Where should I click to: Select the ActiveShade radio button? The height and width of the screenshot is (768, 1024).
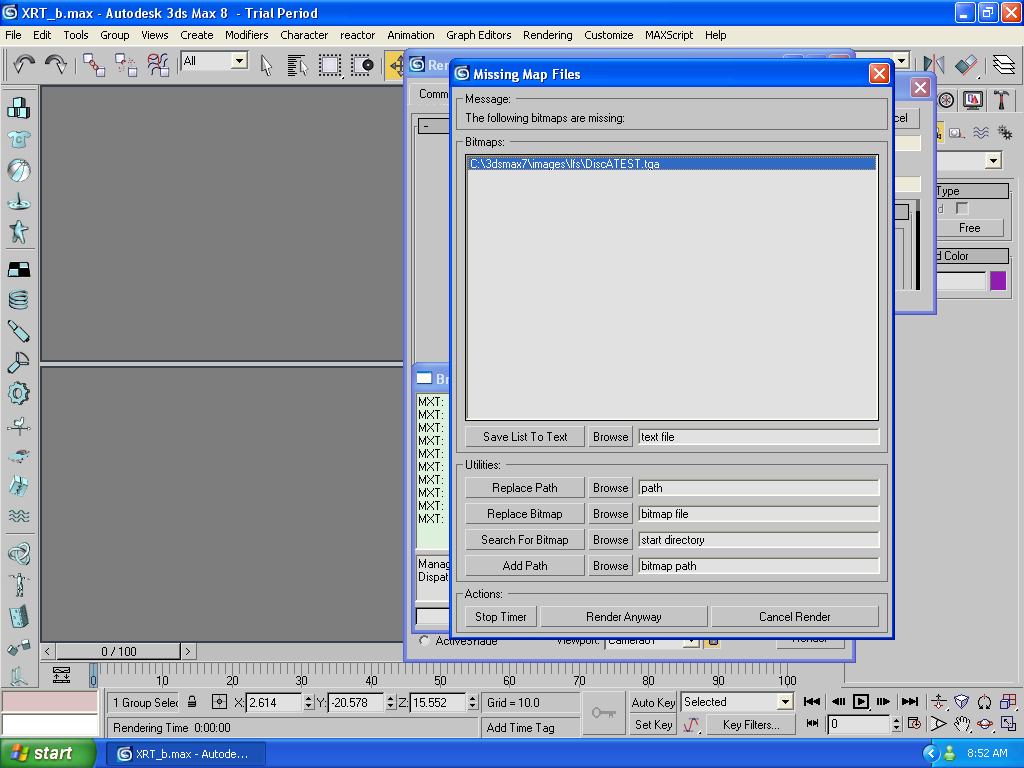(x=424, y=641)
